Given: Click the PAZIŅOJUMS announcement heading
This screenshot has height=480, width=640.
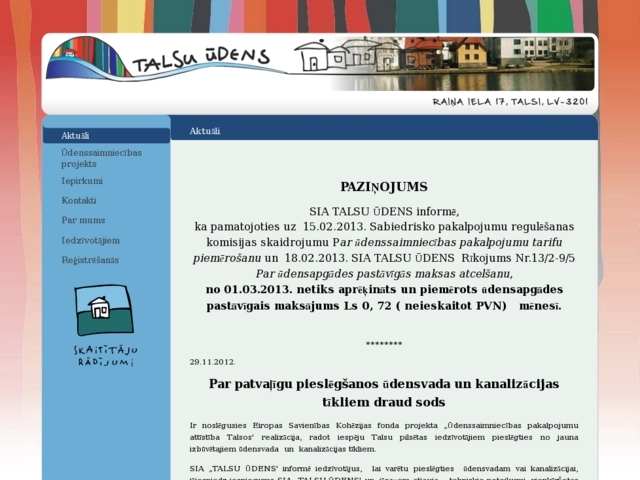Looking at the screenshot, I should coord(384,187).
